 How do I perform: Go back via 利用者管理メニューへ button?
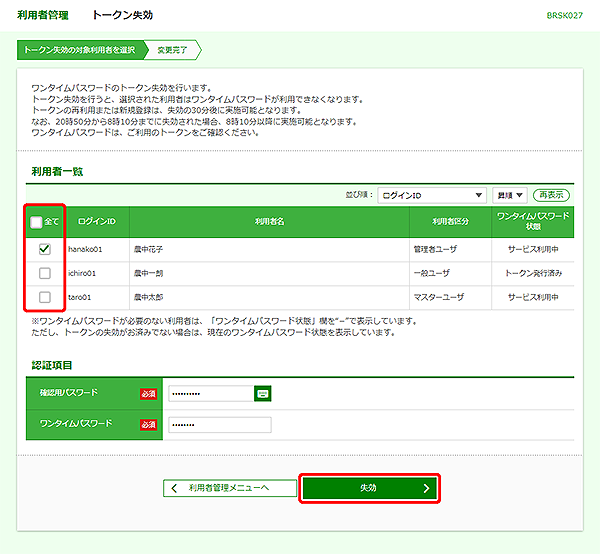(230, 488)
